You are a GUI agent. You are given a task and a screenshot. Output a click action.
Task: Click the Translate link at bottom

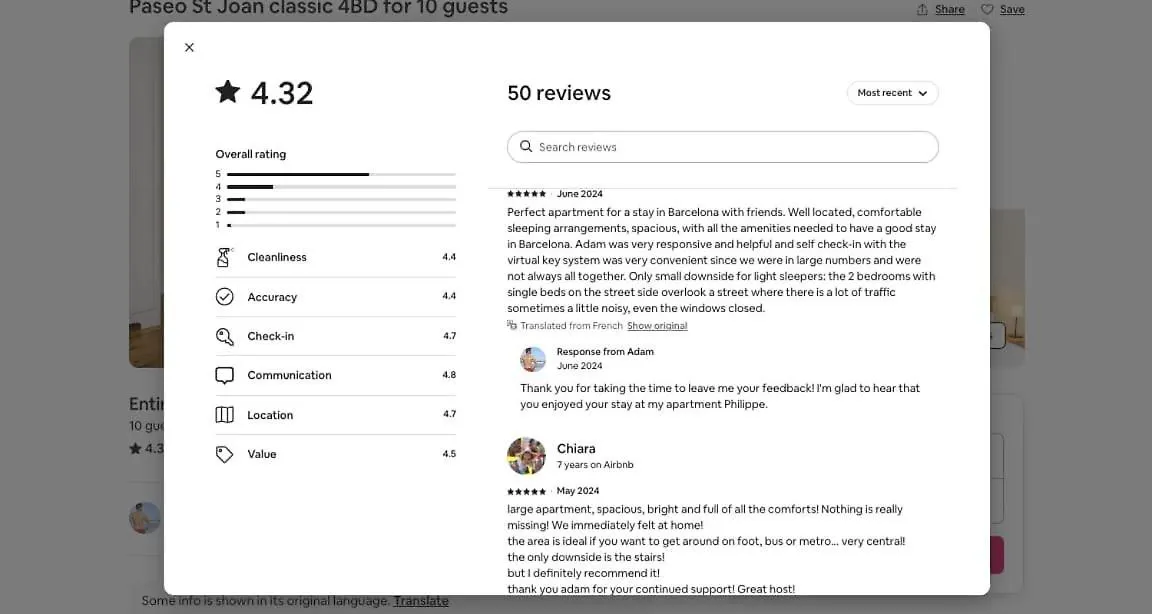pyautogui.click(x=421, y=601)
